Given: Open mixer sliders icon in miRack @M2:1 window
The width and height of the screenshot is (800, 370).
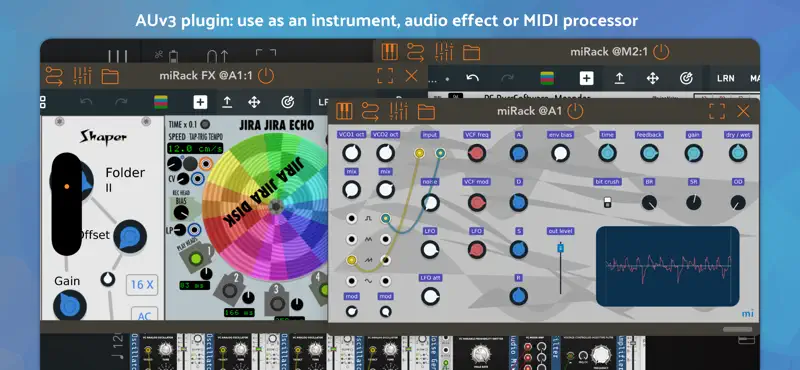Looking at the screenshot, I should tap(444, 52).
